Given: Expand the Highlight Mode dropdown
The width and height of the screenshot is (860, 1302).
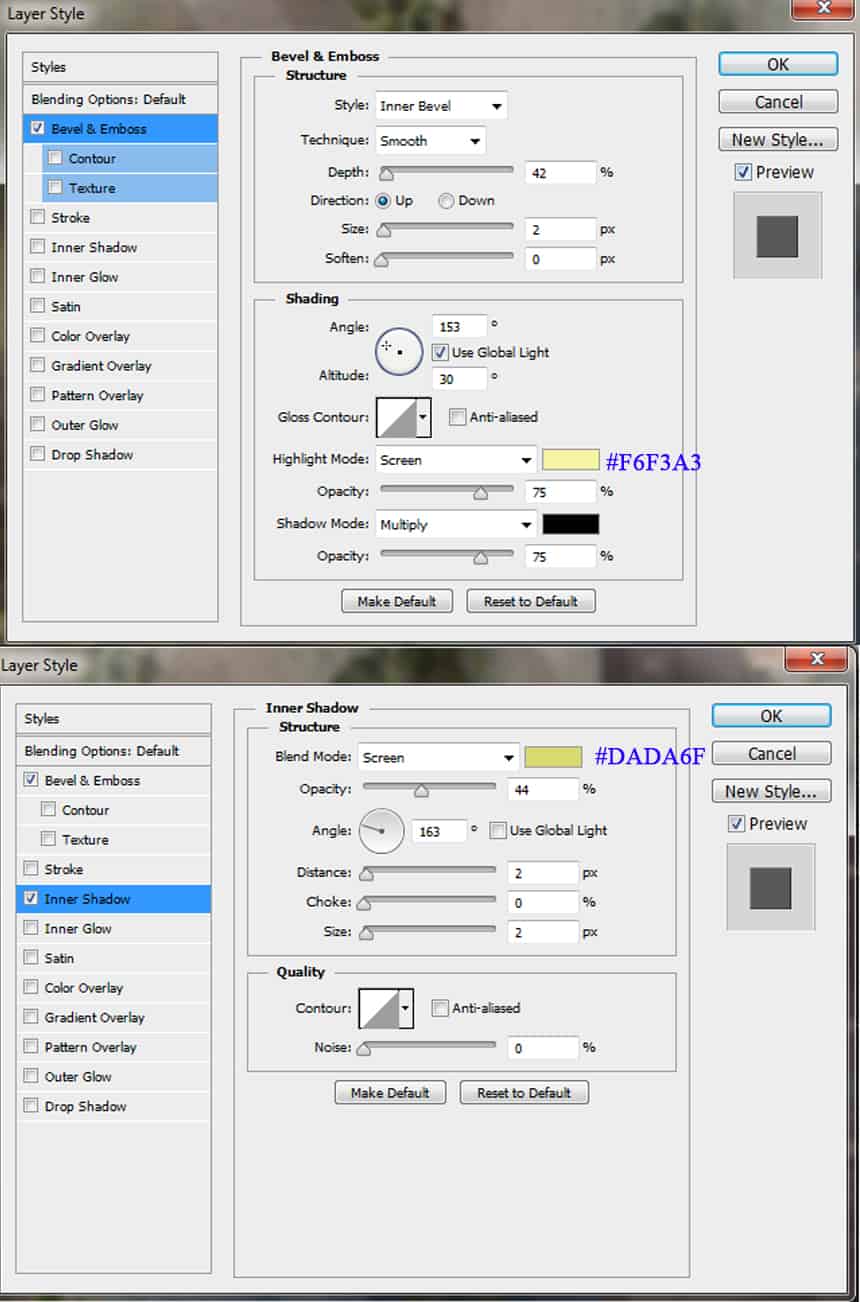Looking at the screenshot, I should tap(456, 460).
